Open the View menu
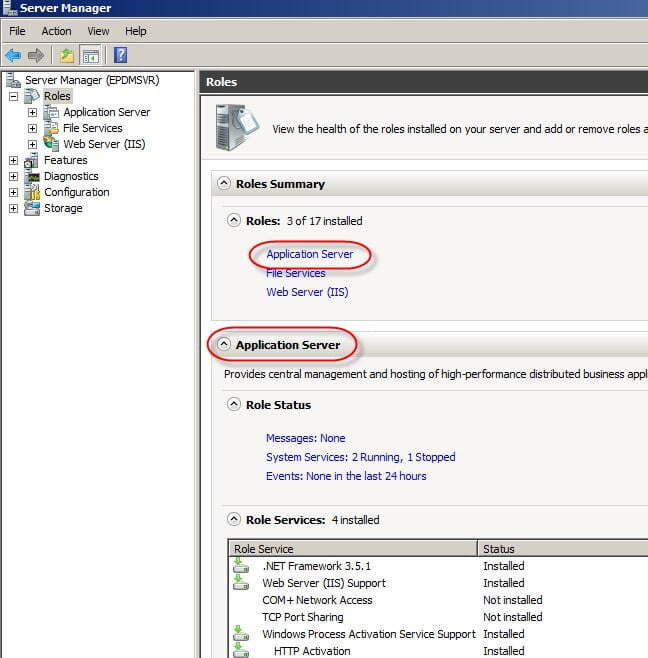Viewport: 648px width, 658px height. pos(98,31)
